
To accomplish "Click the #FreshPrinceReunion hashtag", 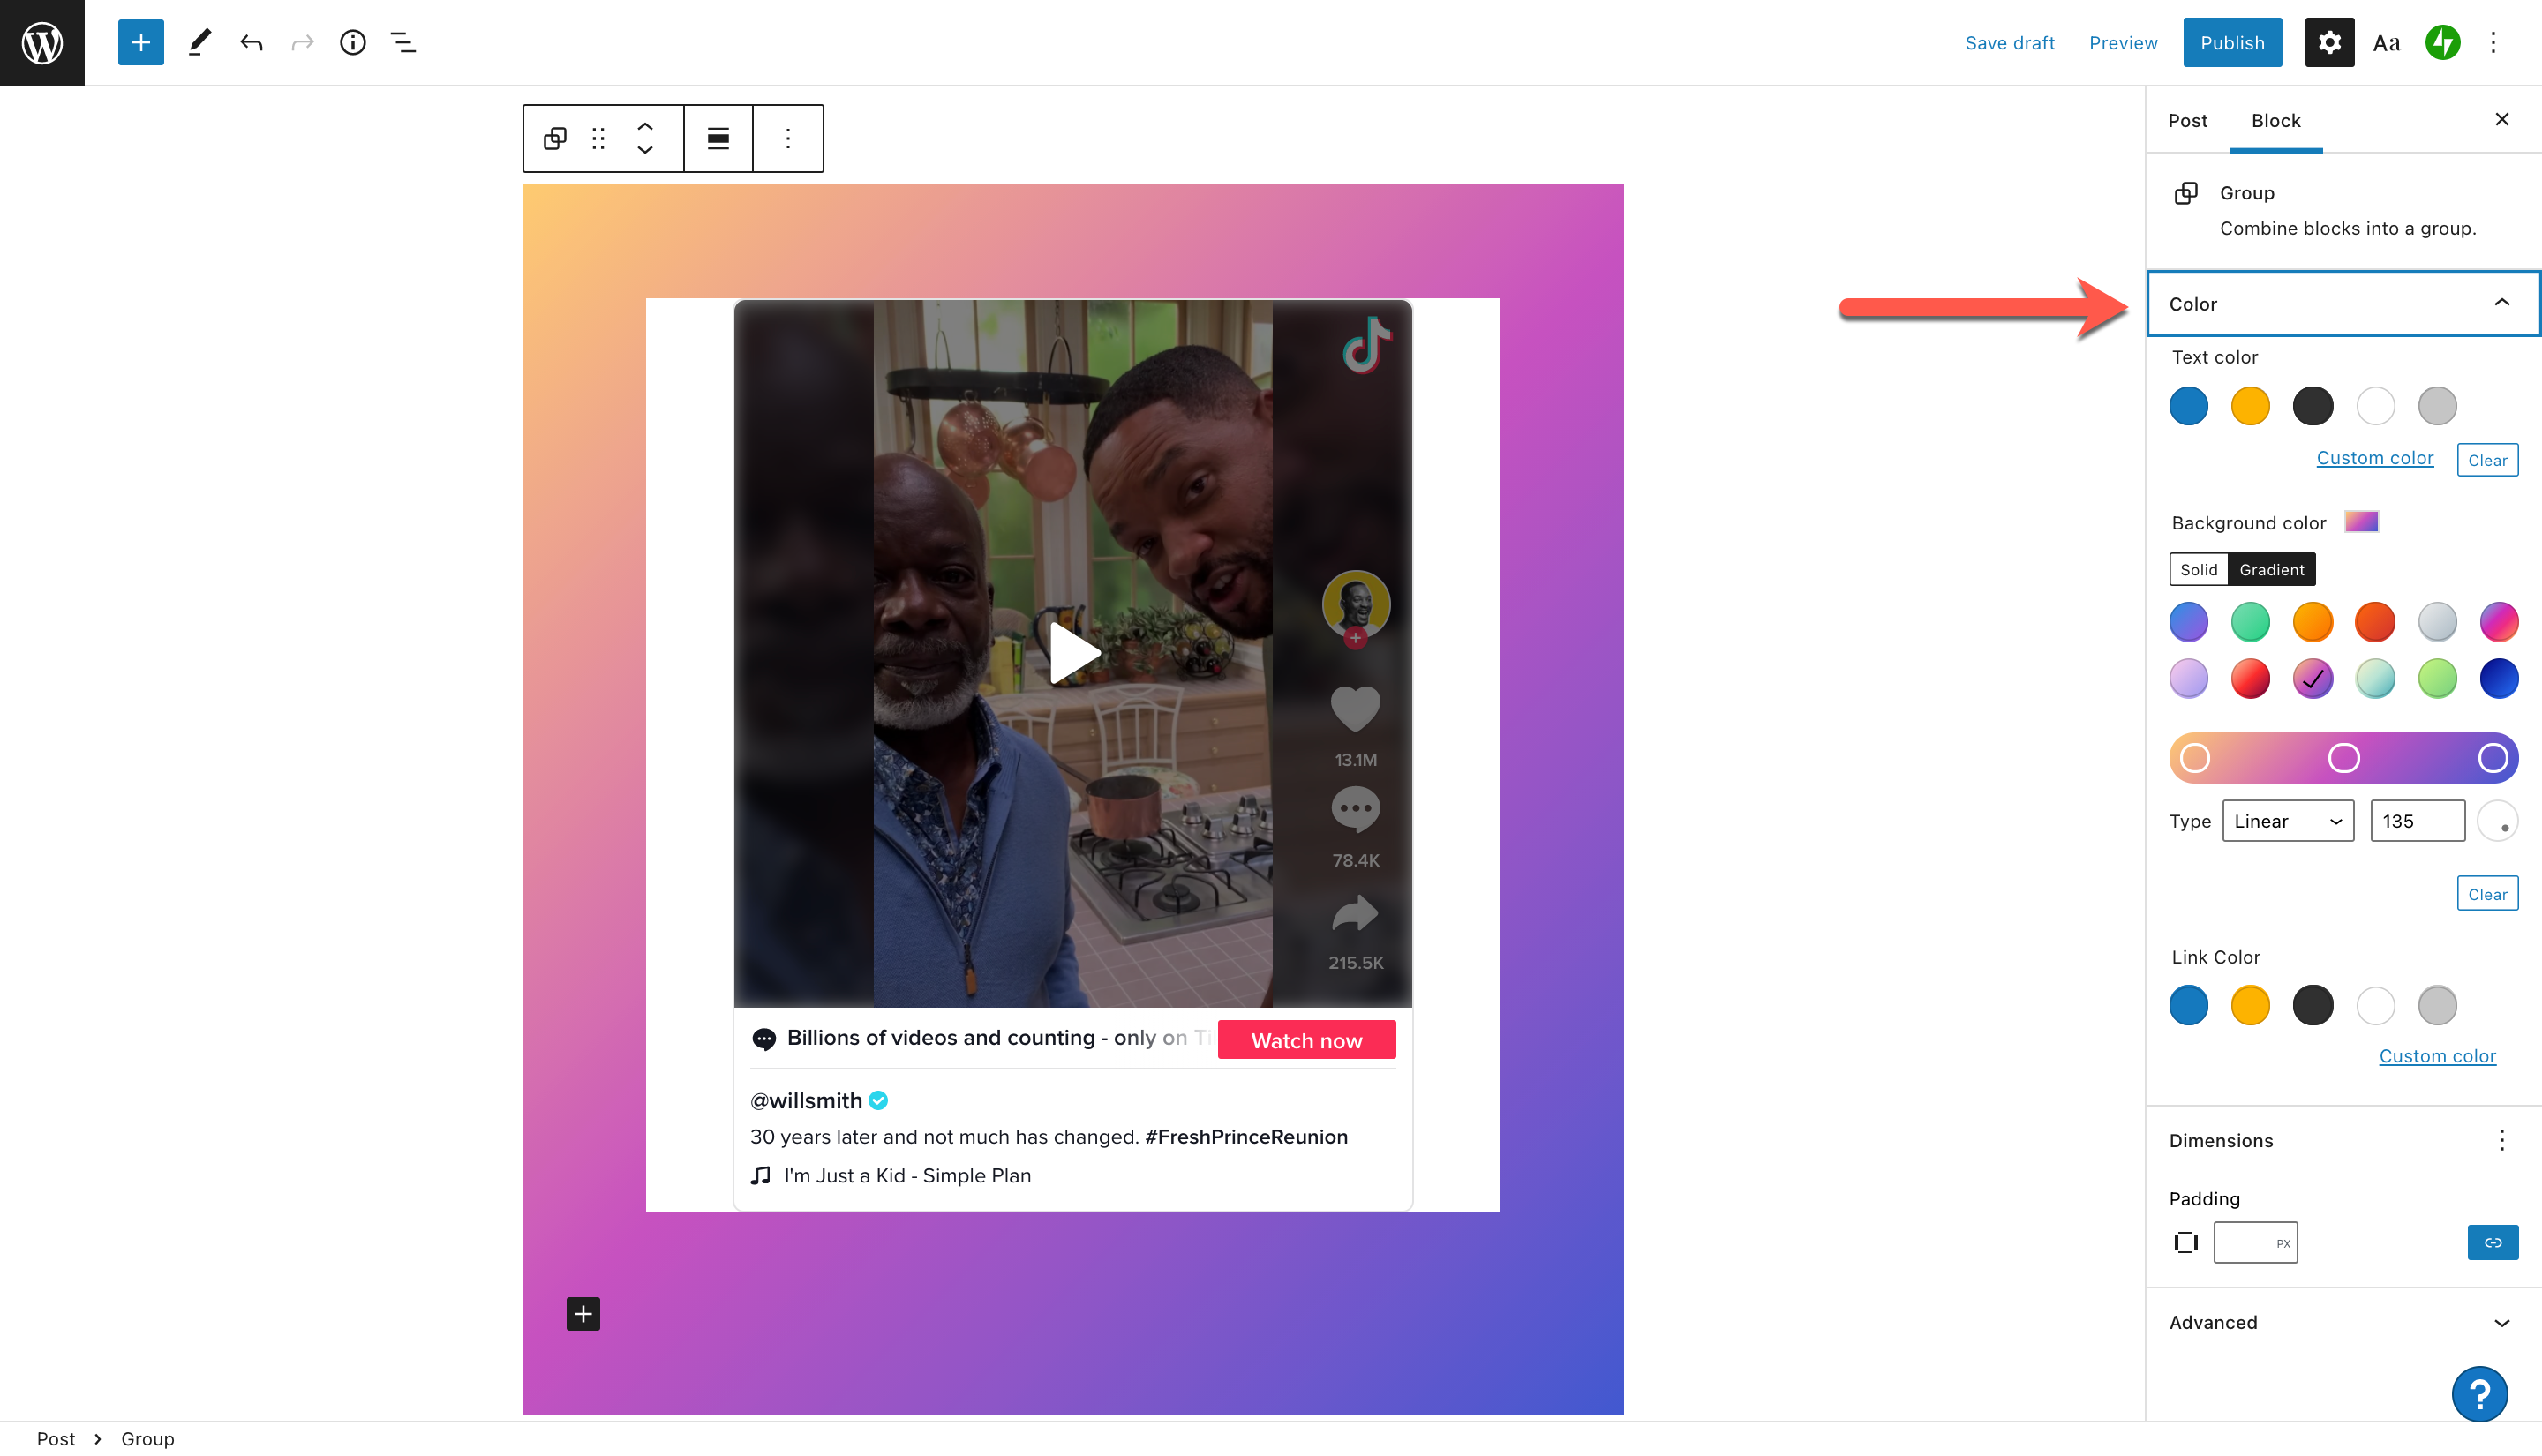I will point(1246,1136).
